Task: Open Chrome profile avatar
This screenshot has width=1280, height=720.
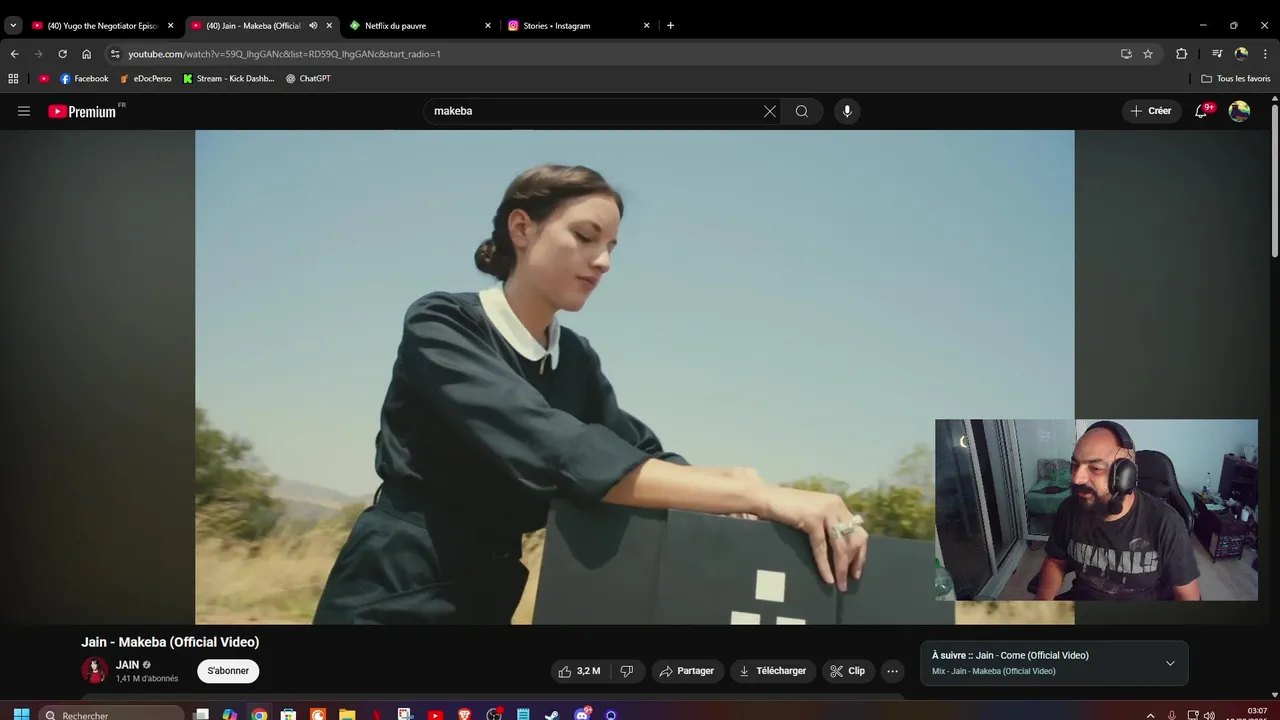Action: (1241, 54)
